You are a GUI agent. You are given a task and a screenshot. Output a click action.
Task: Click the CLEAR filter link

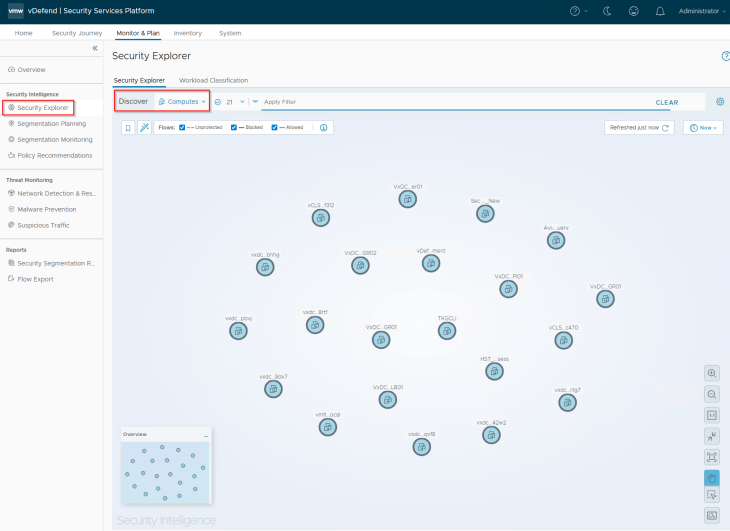coord(666,102)
